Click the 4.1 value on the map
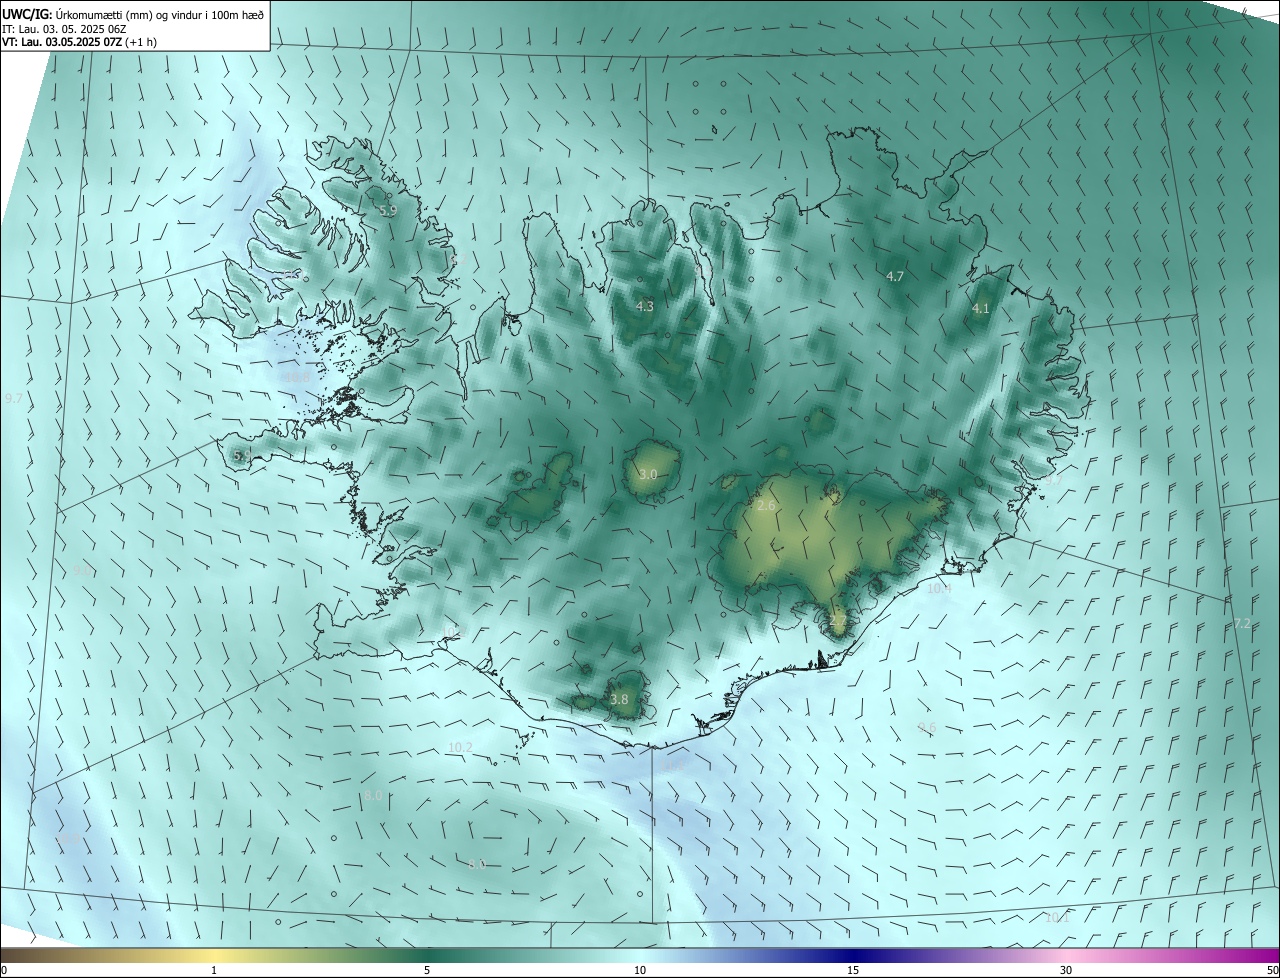The height and width of the screenshot is (978, 1280). (x=980, y=309)
